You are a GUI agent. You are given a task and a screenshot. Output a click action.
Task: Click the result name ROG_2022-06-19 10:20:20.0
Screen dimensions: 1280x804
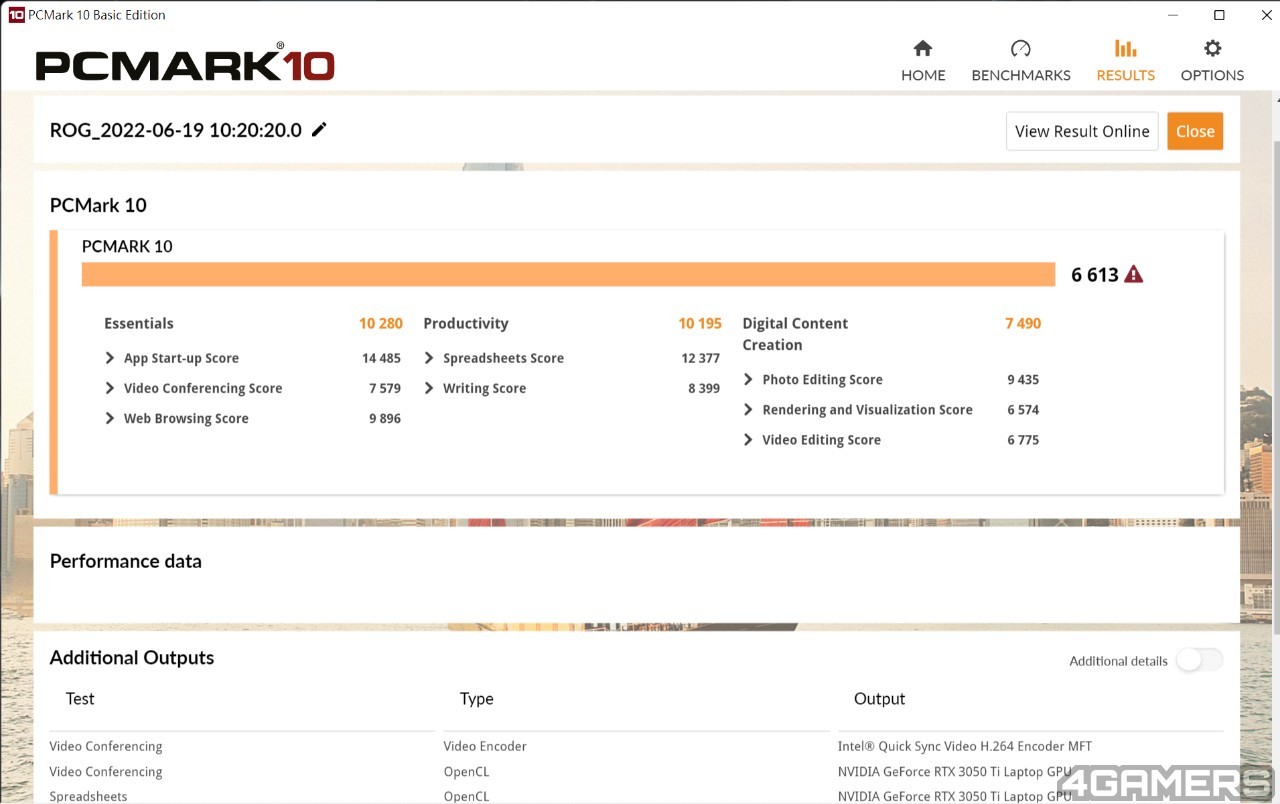click(176, 130)
